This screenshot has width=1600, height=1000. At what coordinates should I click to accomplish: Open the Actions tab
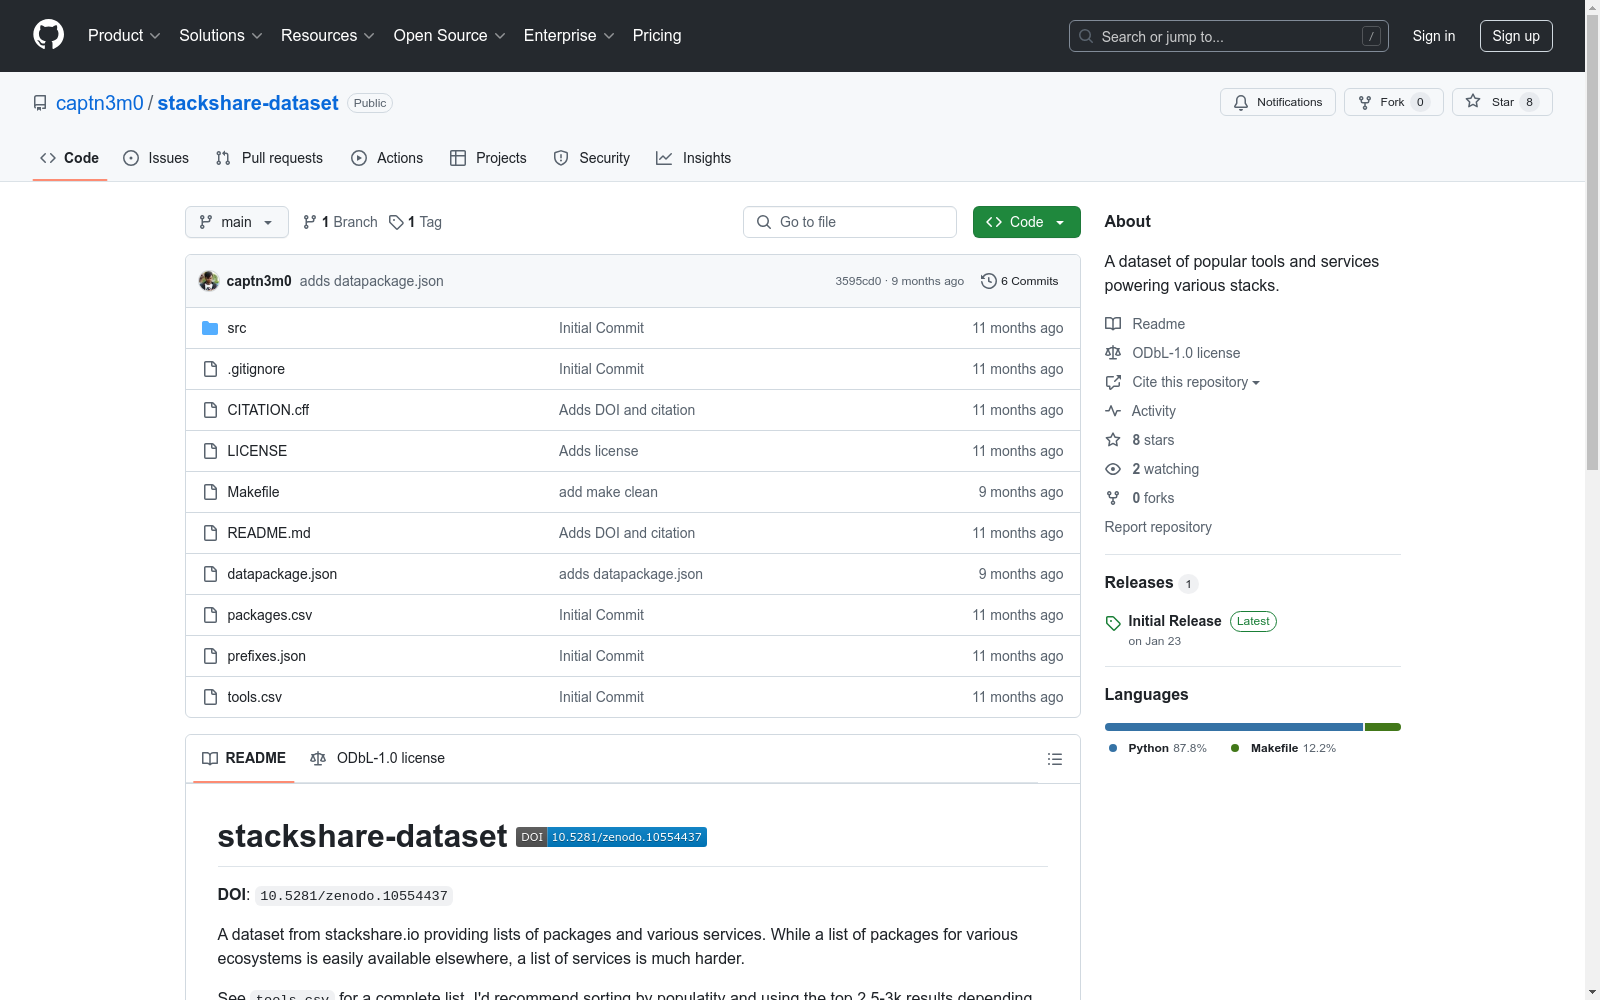(x=387, y=158)
